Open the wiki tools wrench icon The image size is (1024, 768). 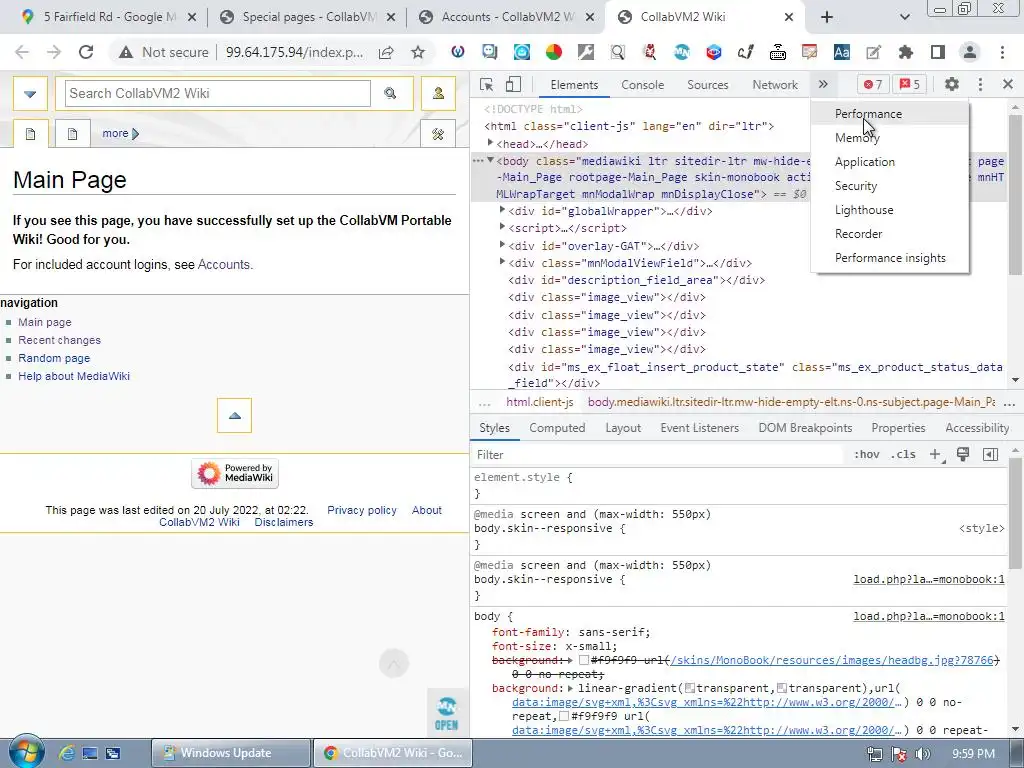[x=438, y=134]
